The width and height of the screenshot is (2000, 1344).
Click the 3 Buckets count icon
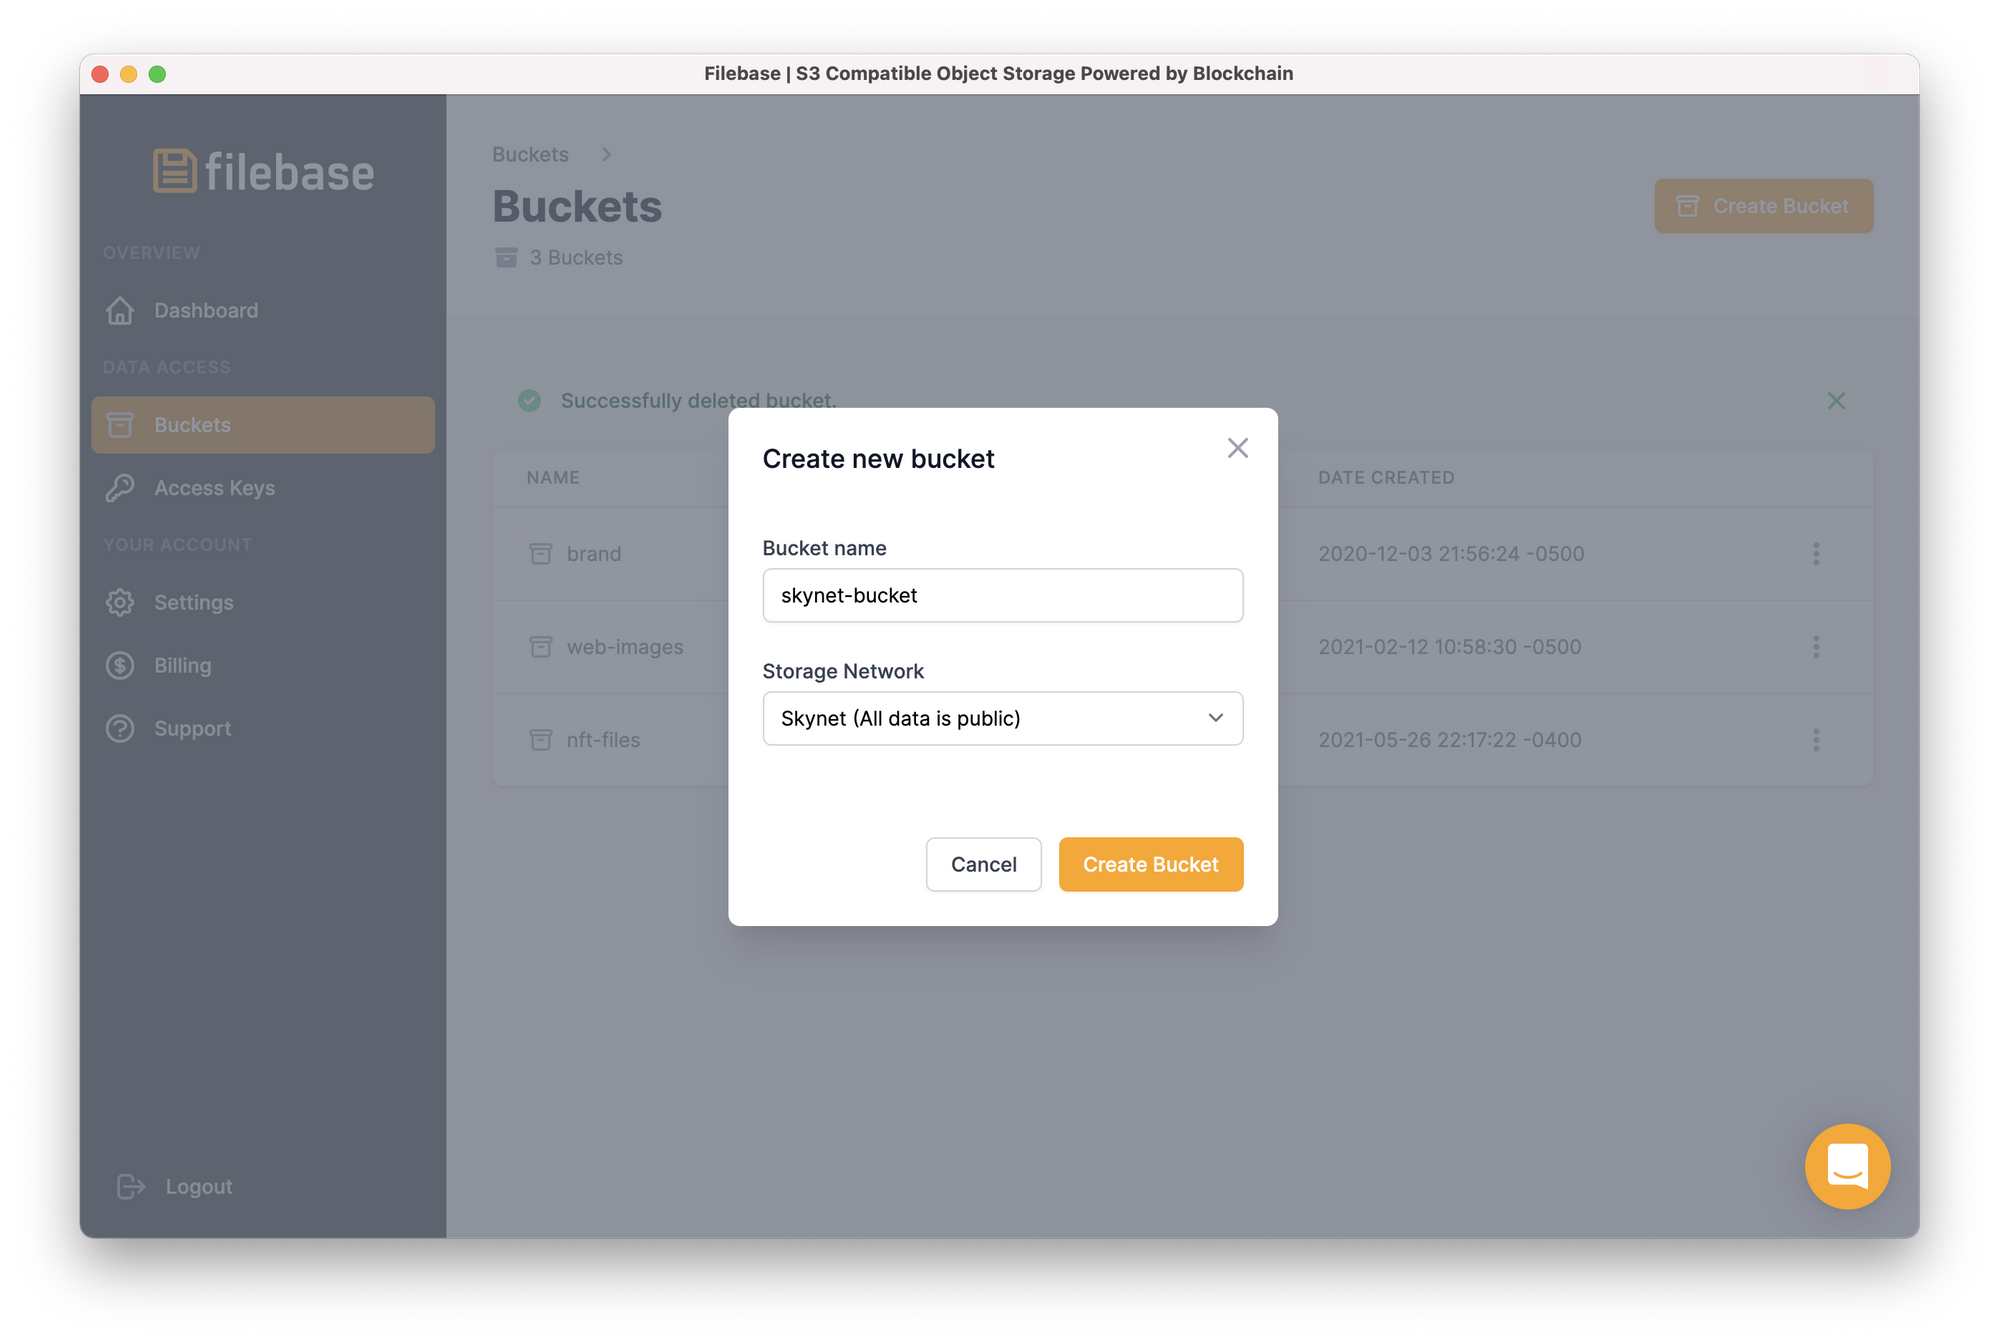point(507,257)
